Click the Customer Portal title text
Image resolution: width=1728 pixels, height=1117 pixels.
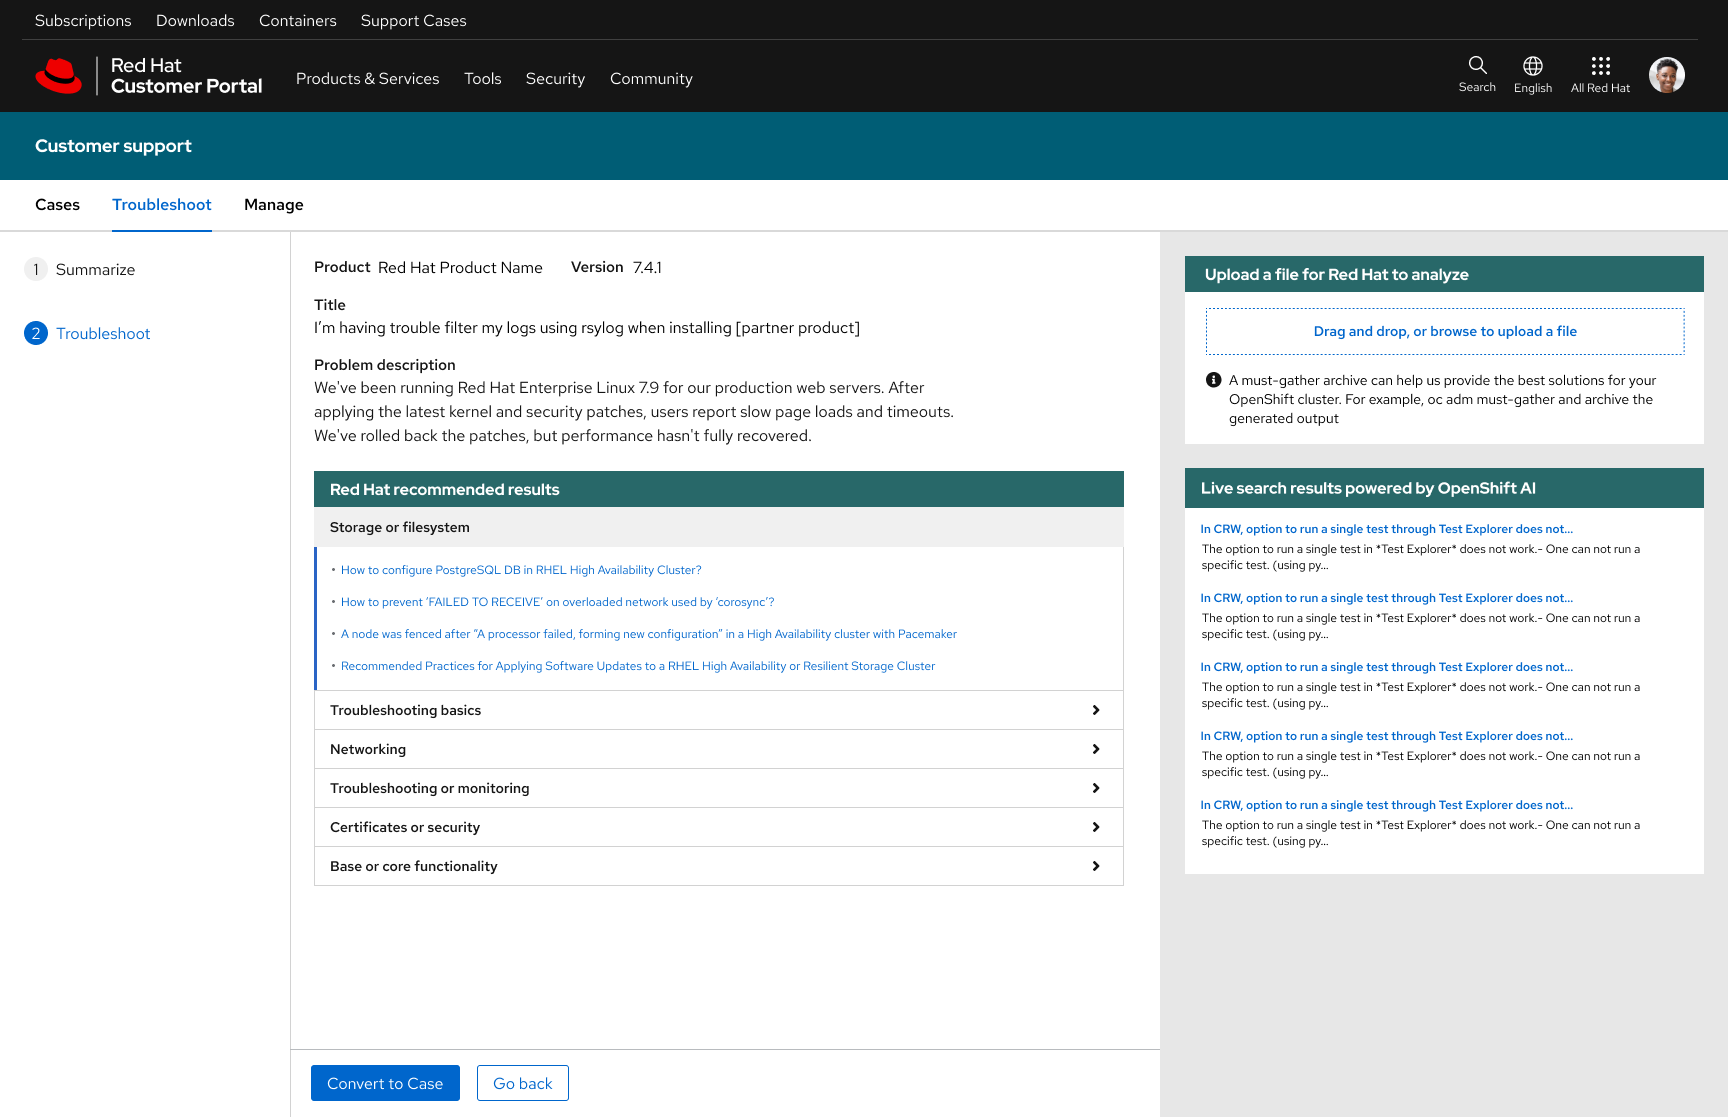[x=186, y=86]
